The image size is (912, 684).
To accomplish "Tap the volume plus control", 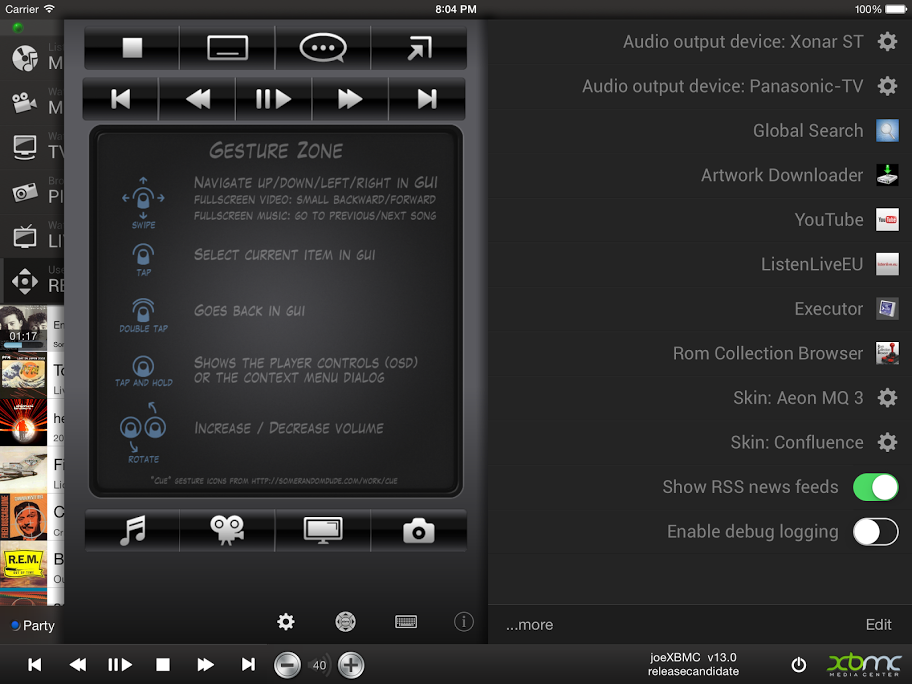I will (351, 664).
